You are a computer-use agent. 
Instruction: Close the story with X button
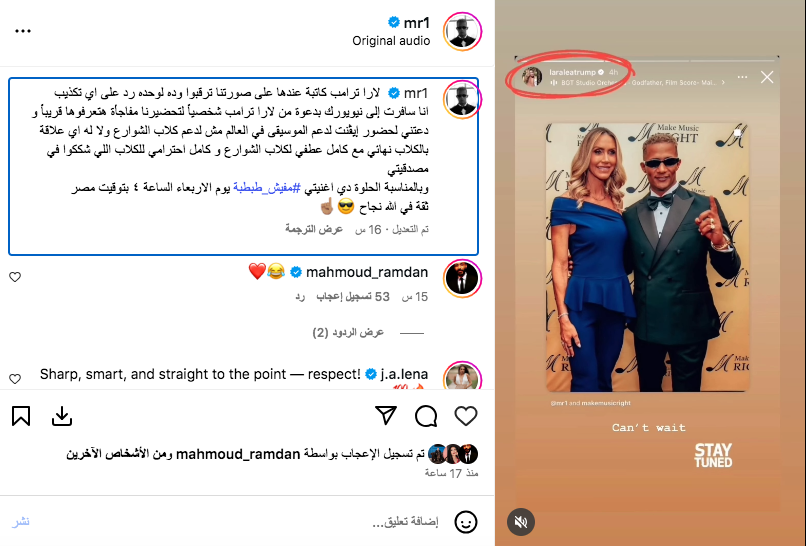coord(767,77)
